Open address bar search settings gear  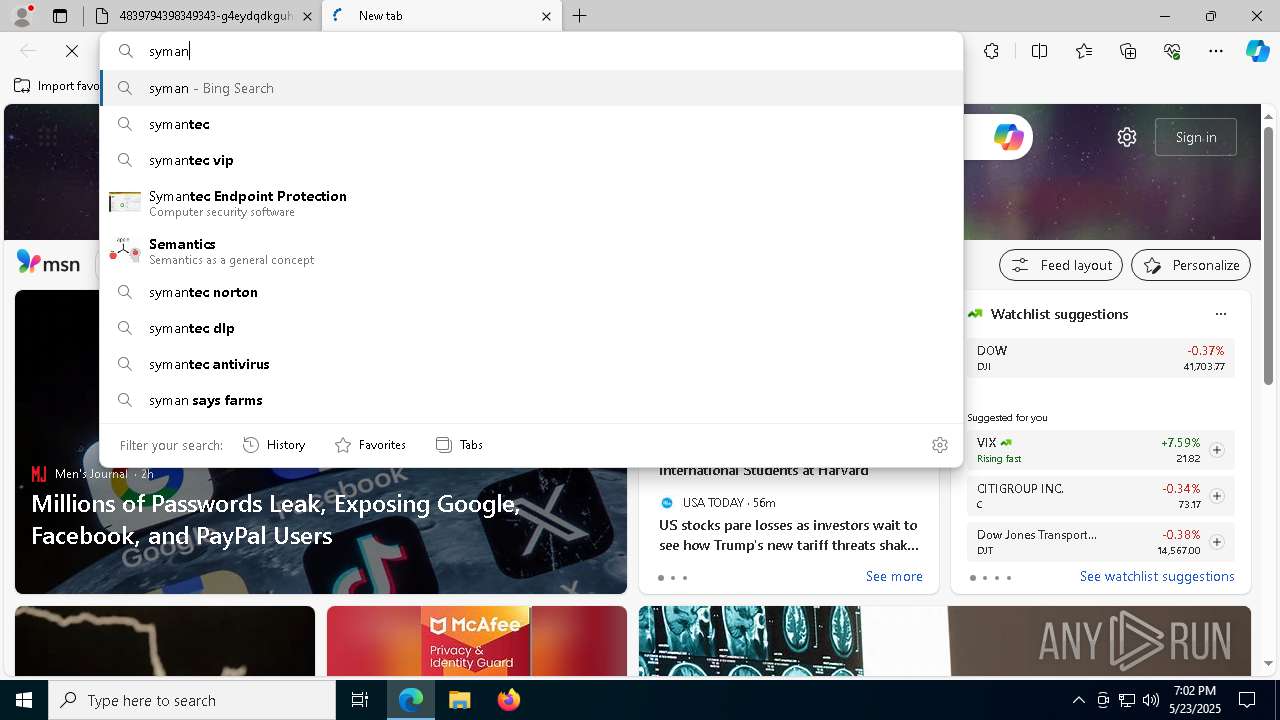[x=940, y=445]
